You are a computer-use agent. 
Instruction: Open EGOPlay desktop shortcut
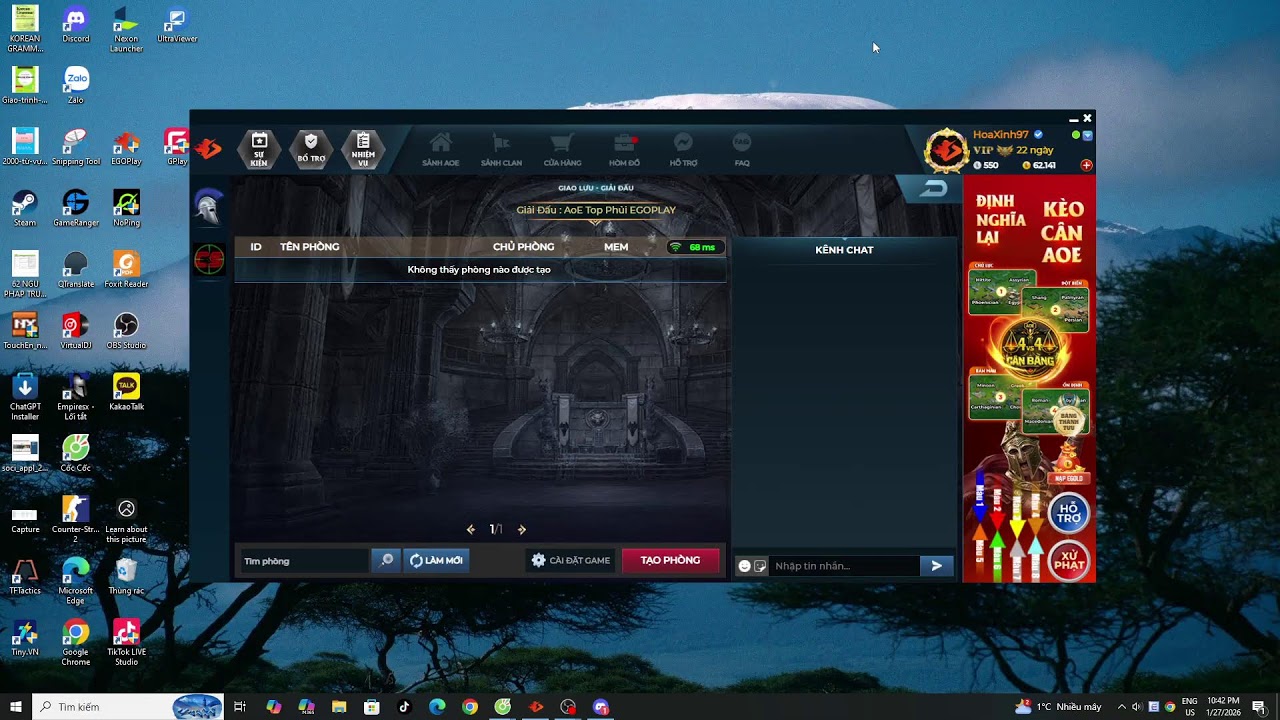pos(126,147)
